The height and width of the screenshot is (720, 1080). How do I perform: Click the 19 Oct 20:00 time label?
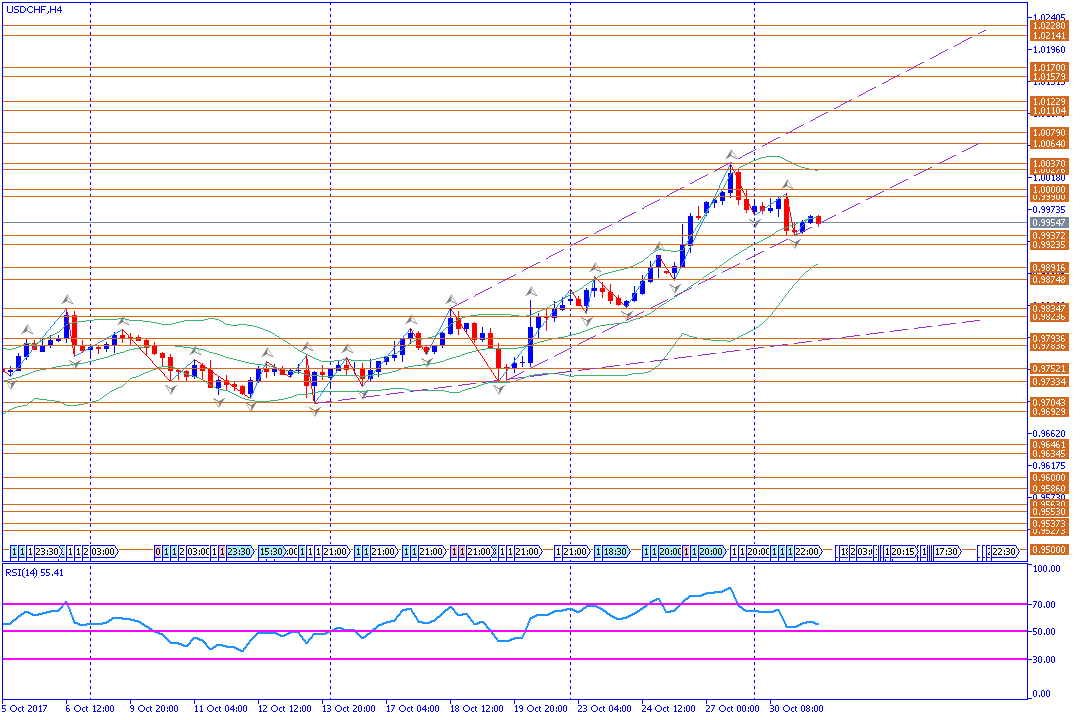pos(541,708)
